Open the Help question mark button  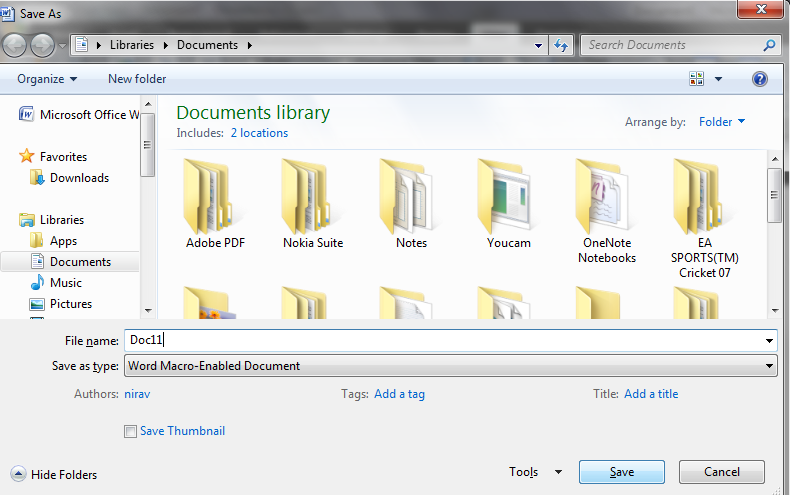pos(759,79)
